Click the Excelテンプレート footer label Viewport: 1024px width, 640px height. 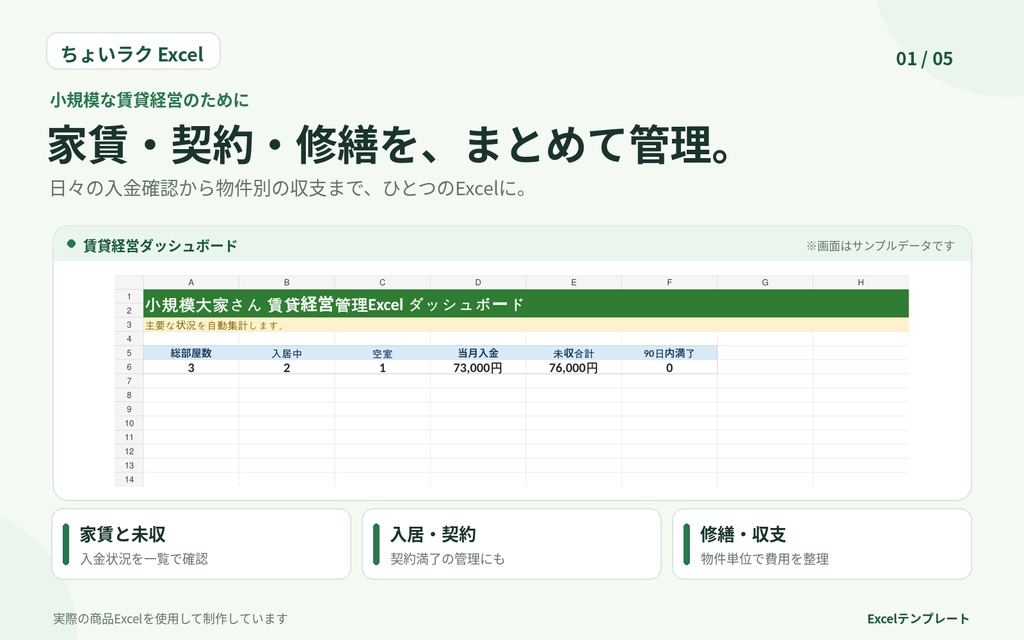(918, 618)
